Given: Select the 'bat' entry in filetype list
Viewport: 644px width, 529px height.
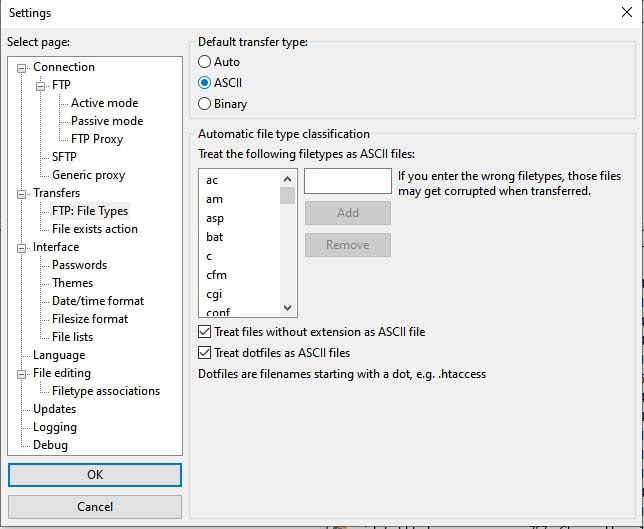Looking at the screenshot, I should click(215, 237).
